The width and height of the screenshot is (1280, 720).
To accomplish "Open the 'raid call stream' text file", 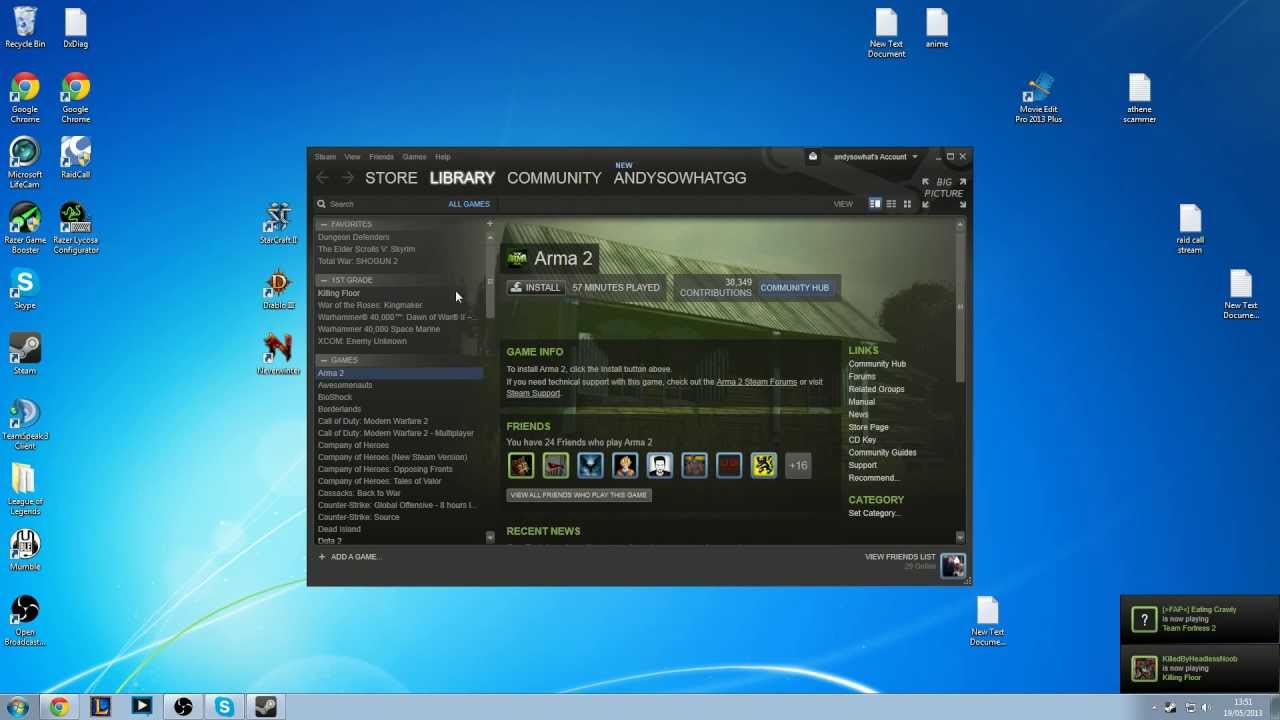I will 1190,229.
